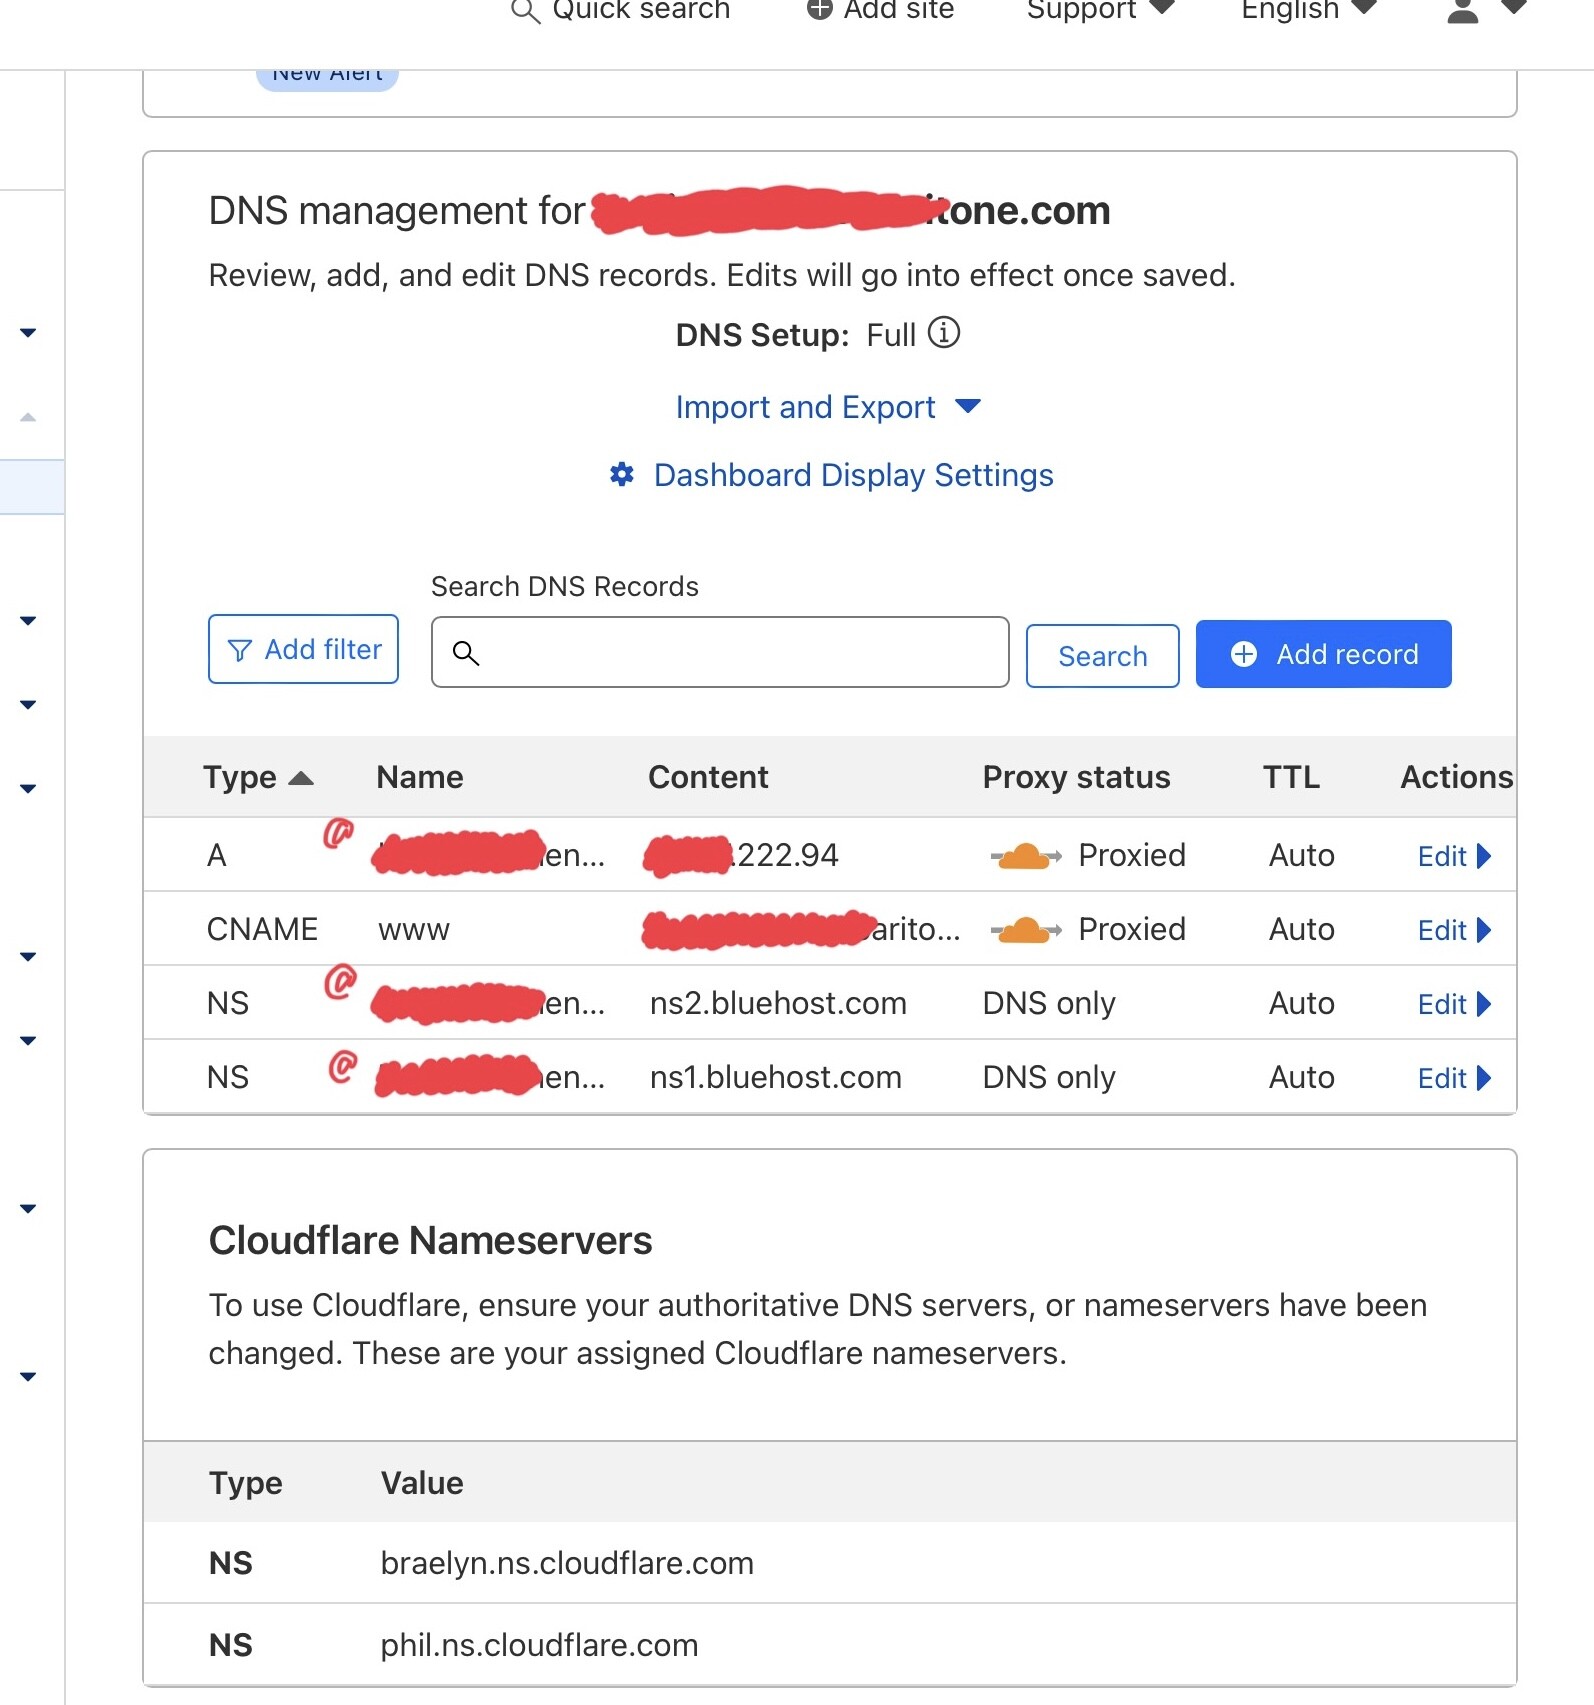This screenshot has width=1594, height=1705.
Task: Click DNS only status for ns1.bluehost.com
Action: (1049, 1077)
